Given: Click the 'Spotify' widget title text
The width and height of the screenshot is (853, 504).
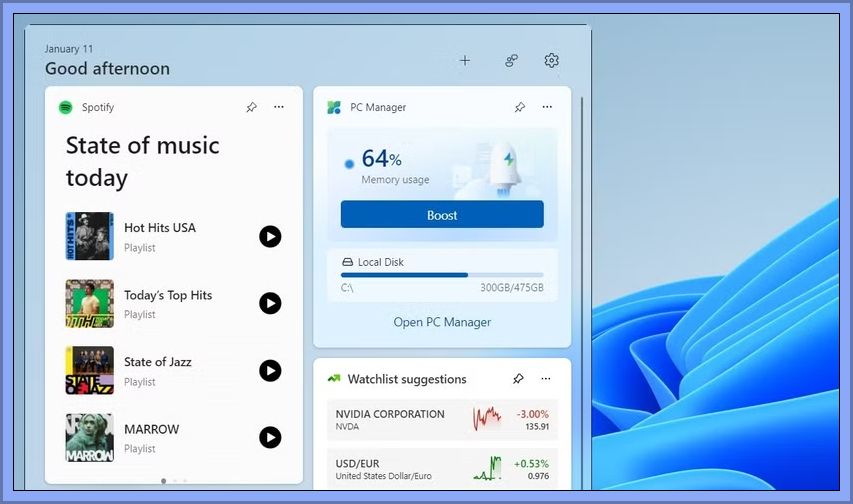Looking at the screenshot, I should click(98, 107).
